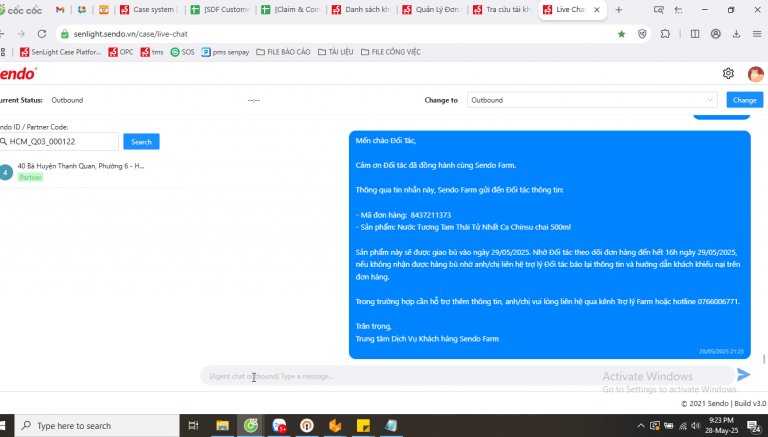Send the chat message with arrow icon
The height and width of the screenshot is (437, 768).
click(x=744, y=375)
